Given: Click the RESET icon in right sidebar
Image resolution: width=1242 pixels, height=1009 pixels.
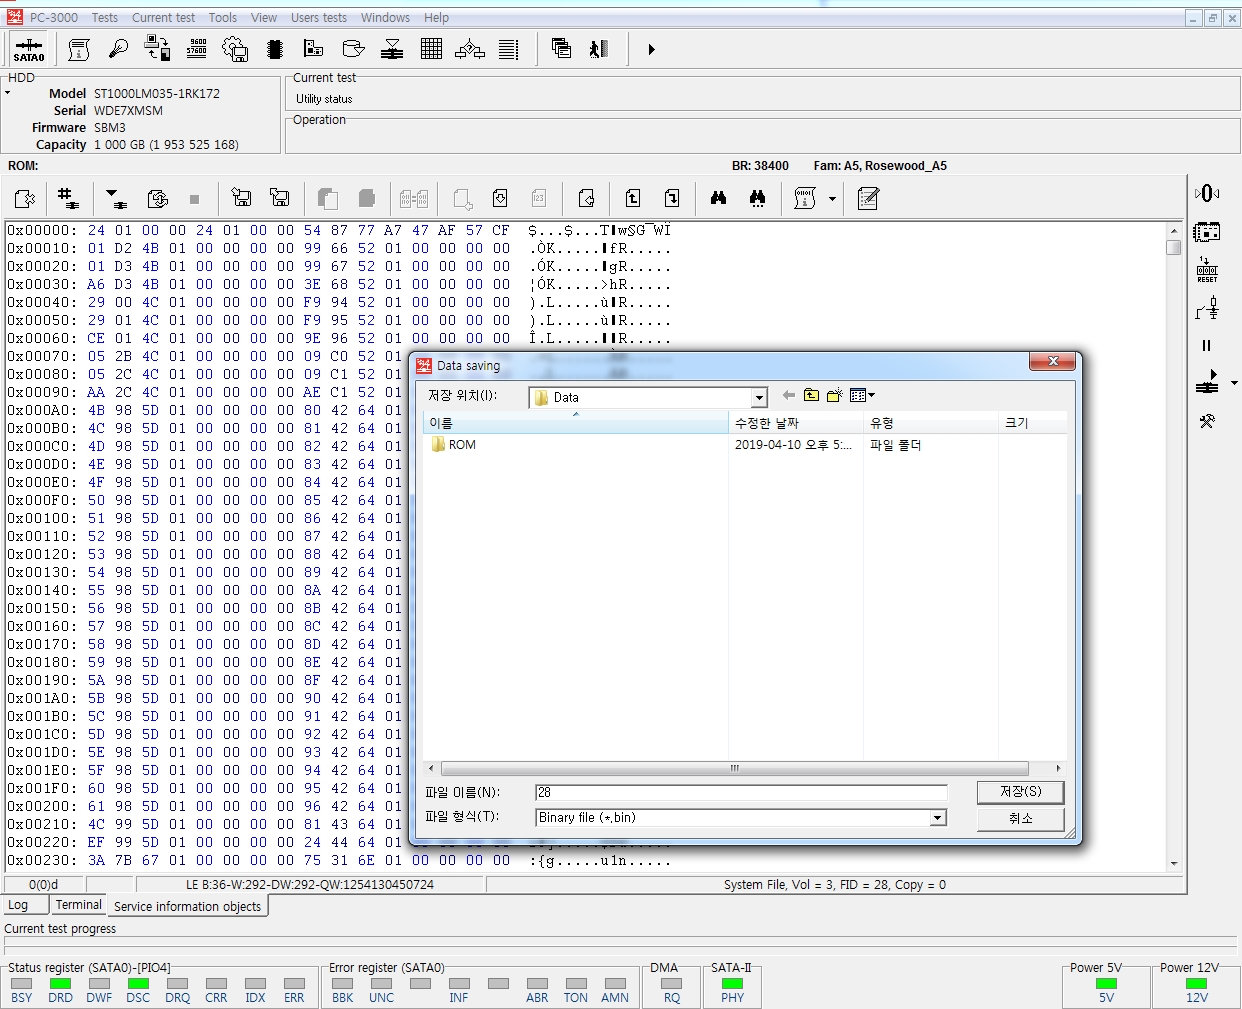Looking at the screenshot, I should click(1207, 270).
